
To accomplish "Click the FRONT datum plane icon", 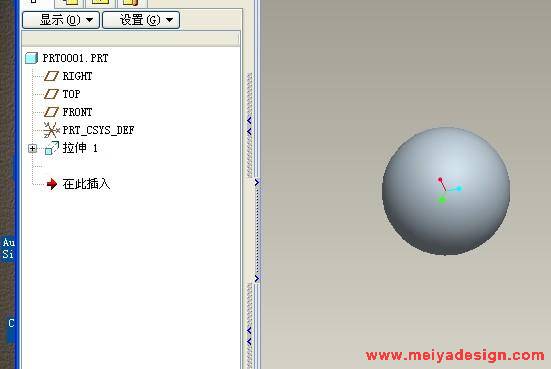I will [51, 112].
